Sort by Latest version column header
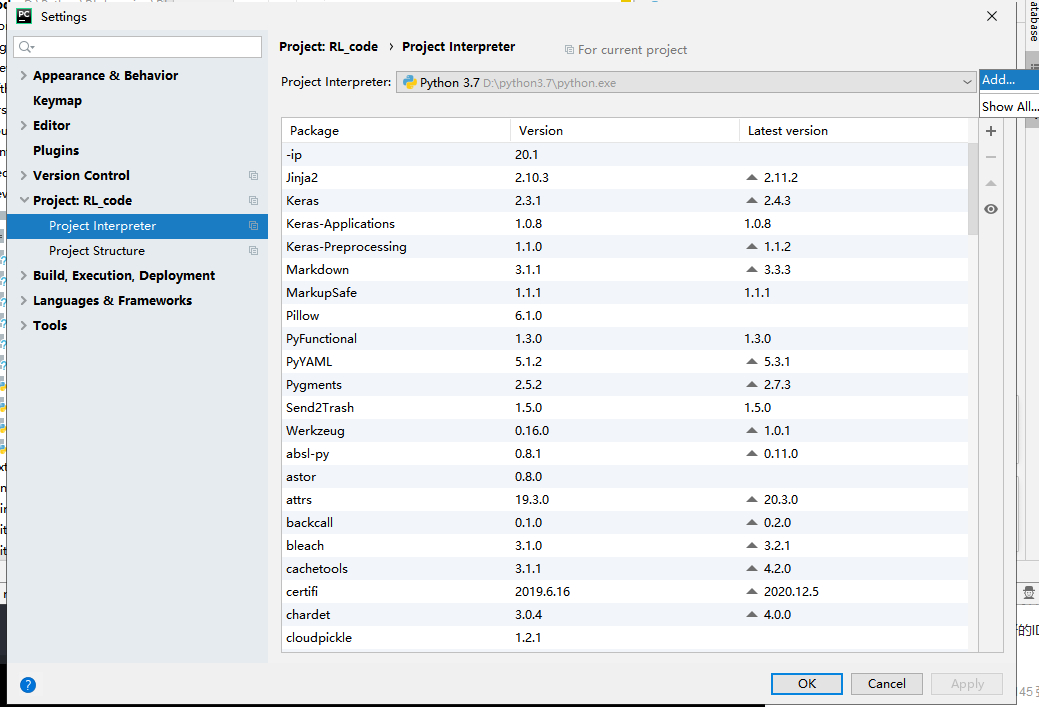This screenshot has height=707, width=1039. tap(853, 131)
